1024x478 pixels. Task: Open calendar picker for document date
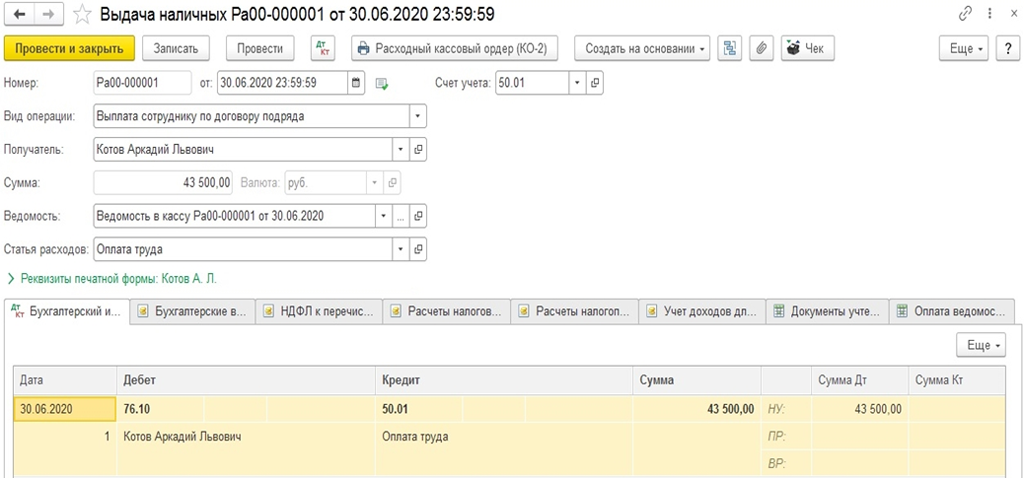[x=356, y=83]
